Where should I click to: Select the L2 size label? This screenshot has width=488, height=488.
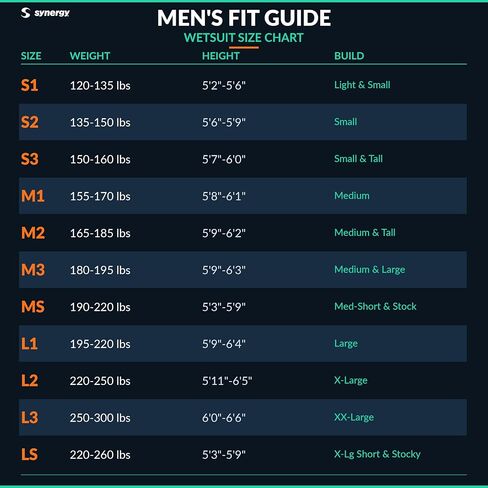click(x=29, y=380)
